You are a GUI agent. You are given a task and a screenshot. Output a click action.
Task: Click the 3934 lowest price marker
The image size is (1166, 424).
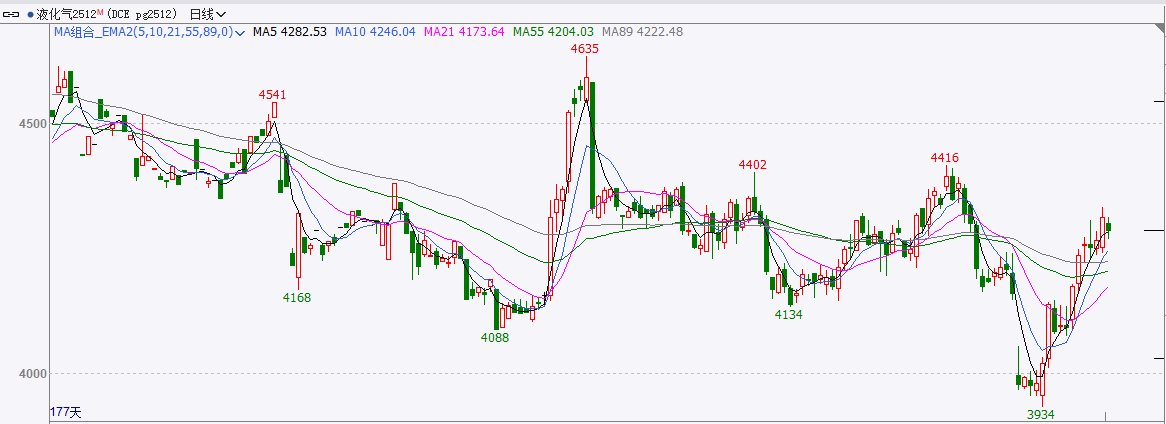tap(1041, 413)
